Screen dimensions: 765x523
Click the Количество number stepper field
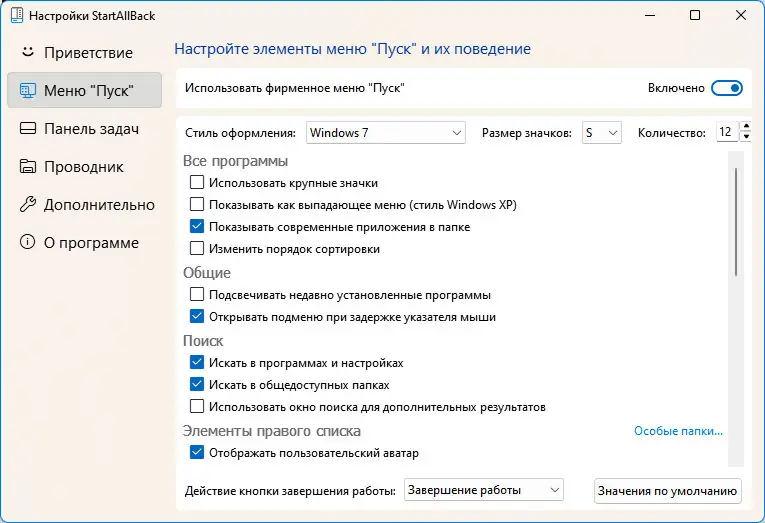coord(723,132)
